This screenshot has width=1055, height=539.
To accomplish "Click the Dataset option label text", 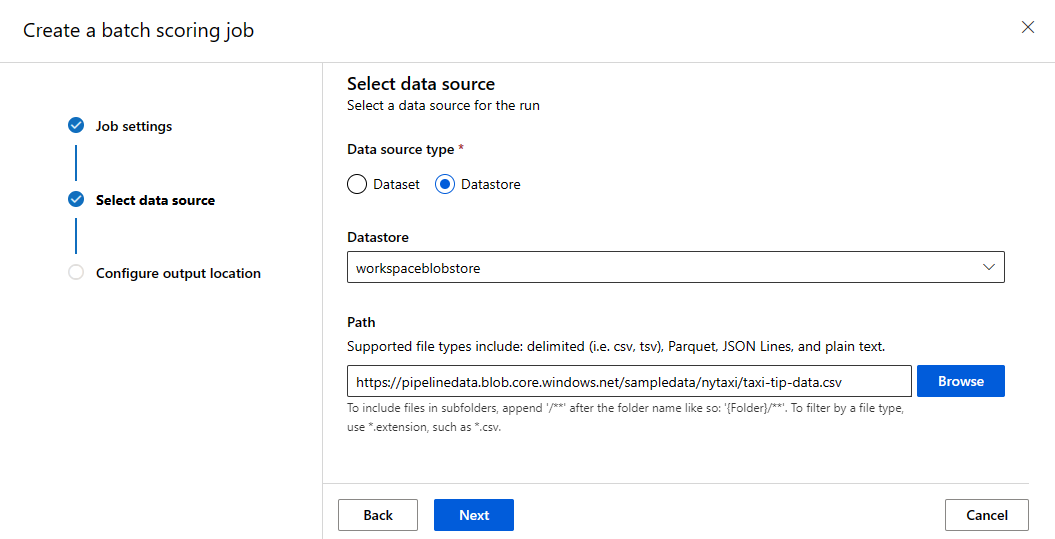I will point(396,184).
